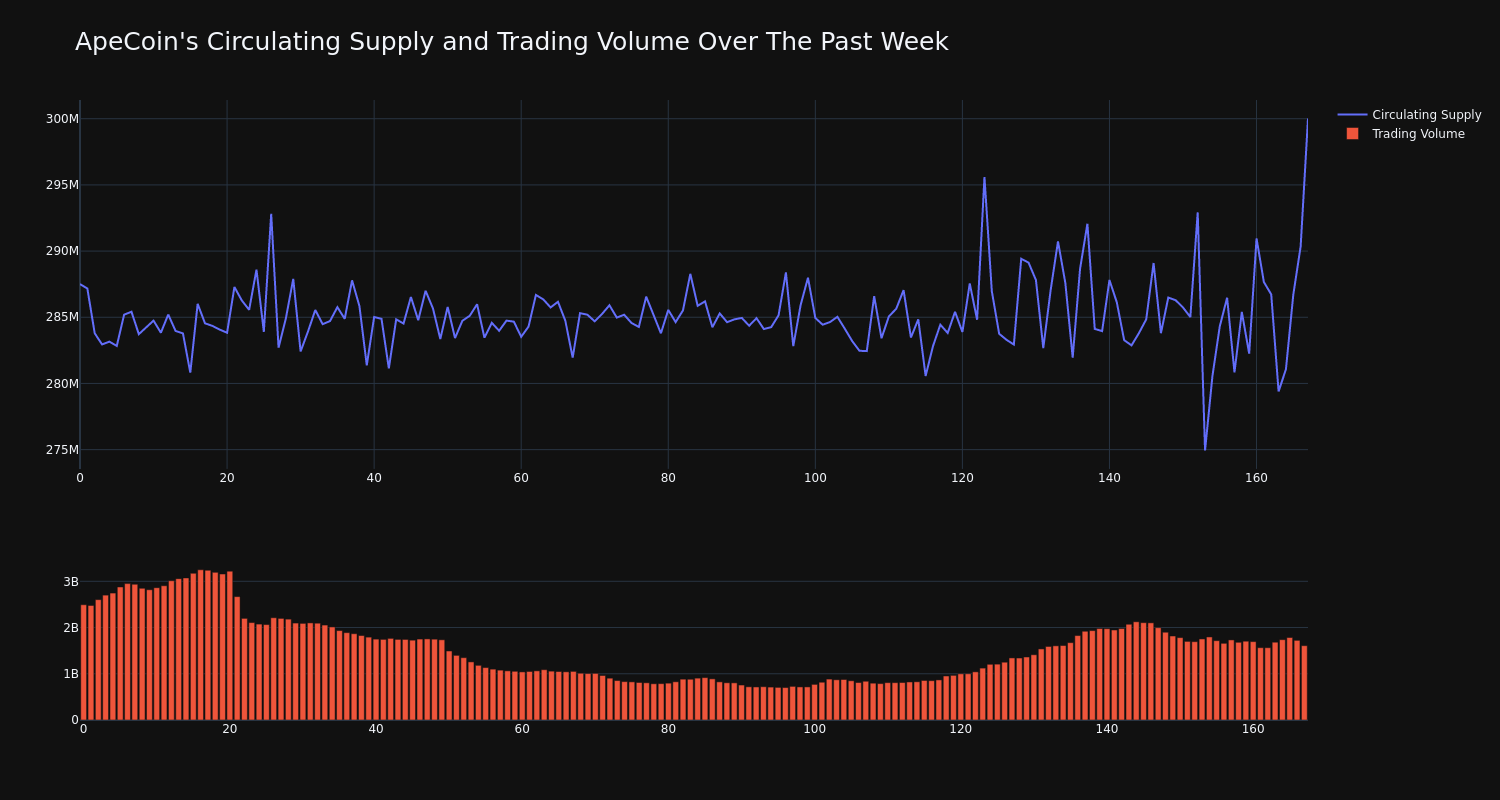Click the 120 tick on supply x-axis

(962, 478)
